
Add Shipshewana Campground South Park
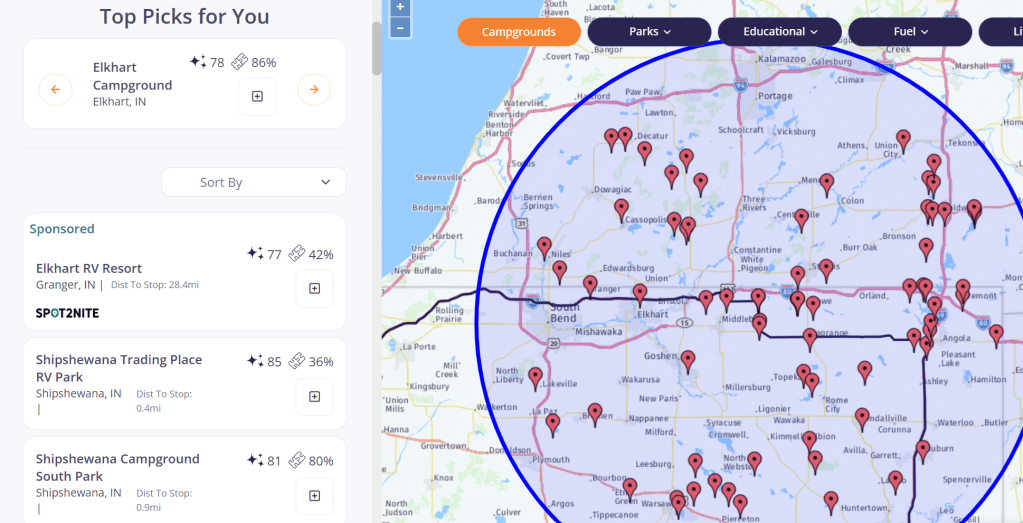click(314, 495)
